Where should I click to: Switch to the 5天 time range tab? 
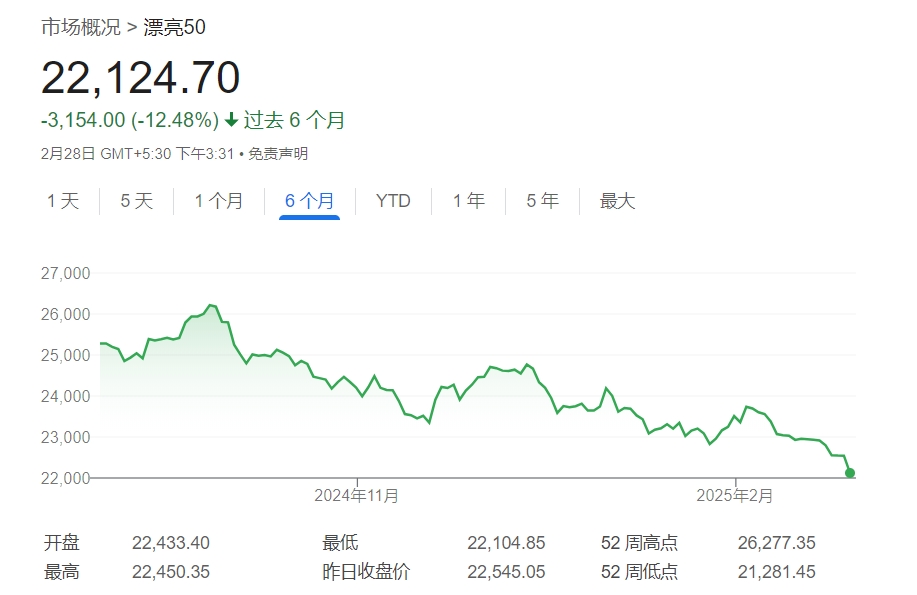point(135,200)
